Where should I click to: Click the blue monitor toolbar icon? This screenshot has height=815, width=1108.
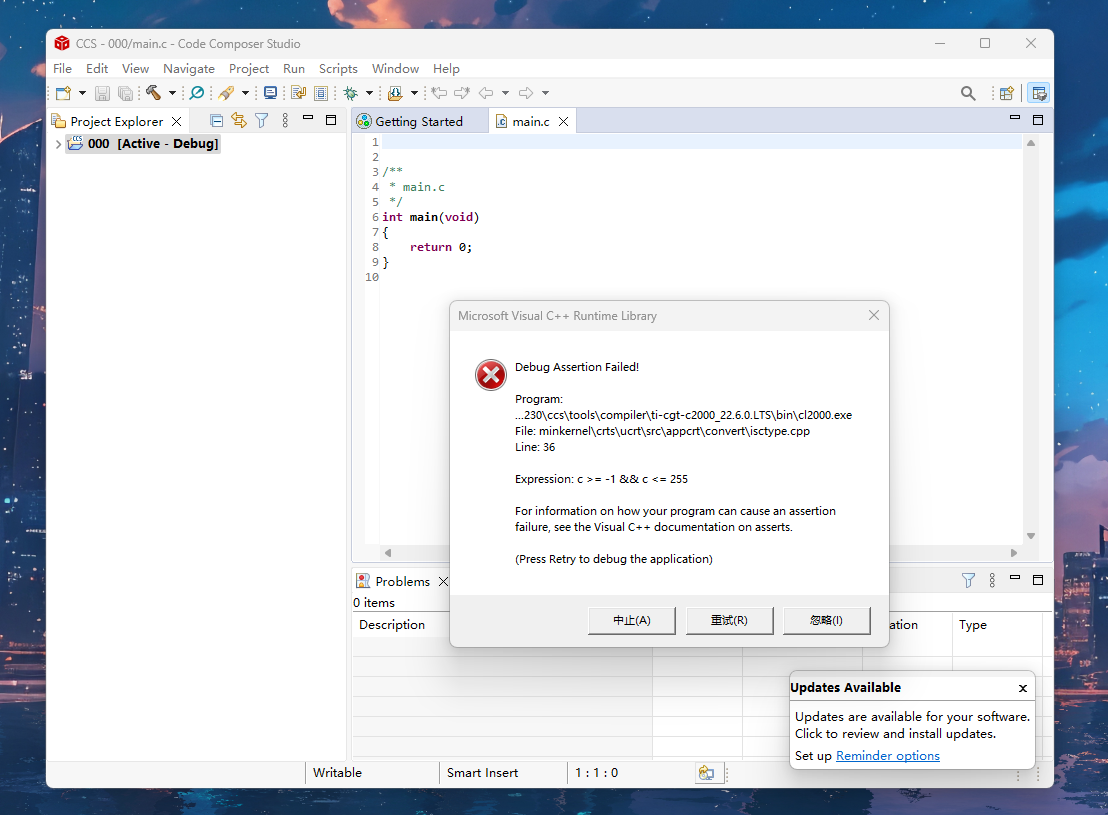[270, 93]
